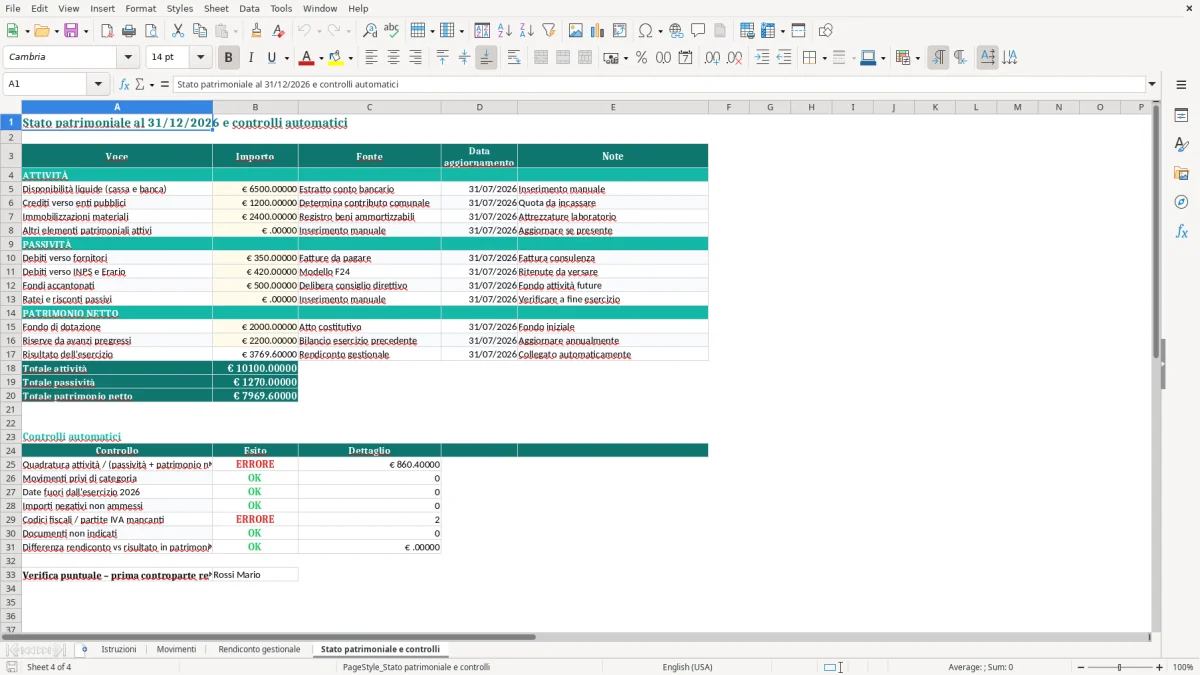Click the Insert Image icon

[576, 31]
